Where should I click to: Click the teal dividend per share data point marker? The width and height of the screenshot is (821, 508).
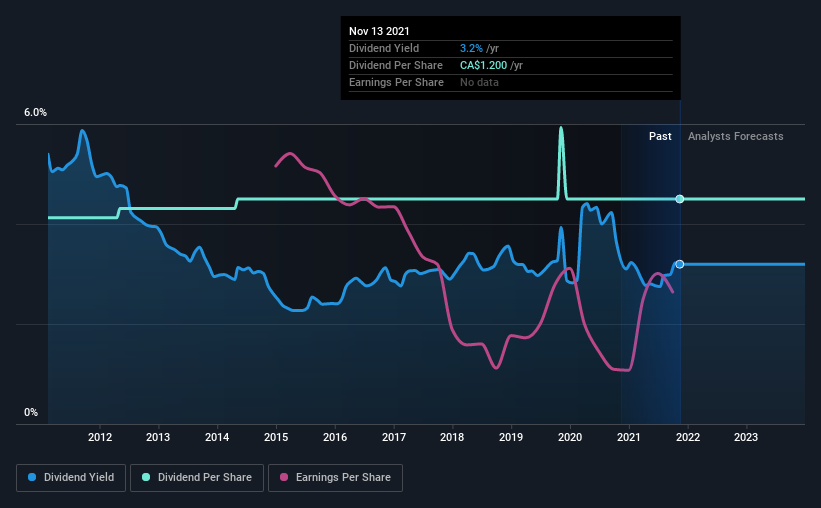point(680,199)
